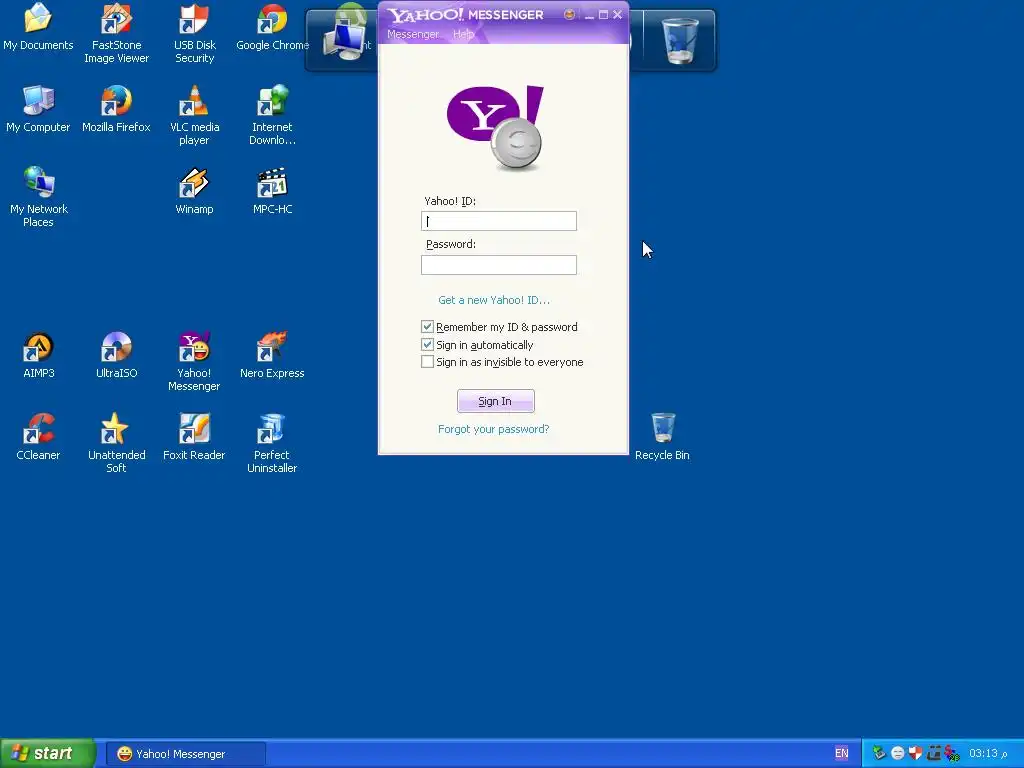Select the Nero Express desktop shortcut
1024x768 pixels.
pos(272,355)
